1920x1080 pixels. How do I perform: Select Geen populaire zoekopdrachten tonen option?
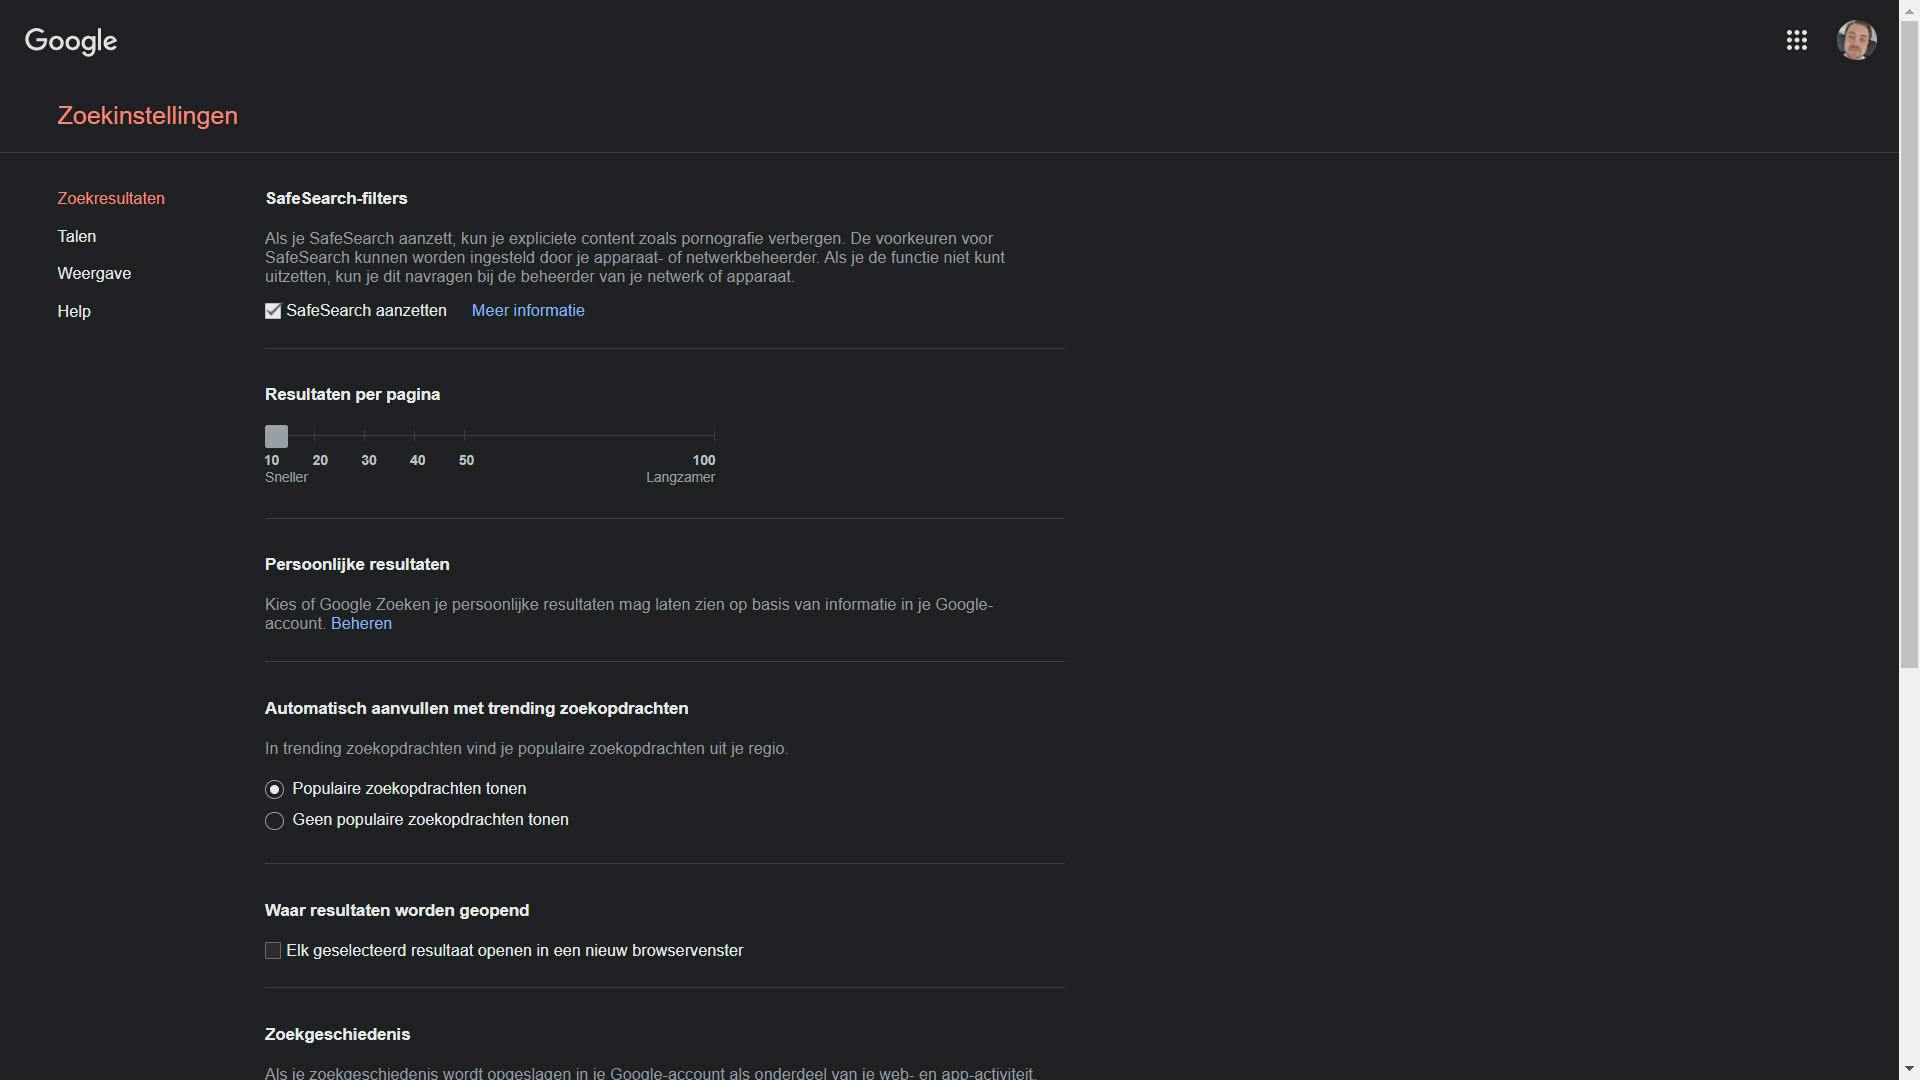pos(274,821)
